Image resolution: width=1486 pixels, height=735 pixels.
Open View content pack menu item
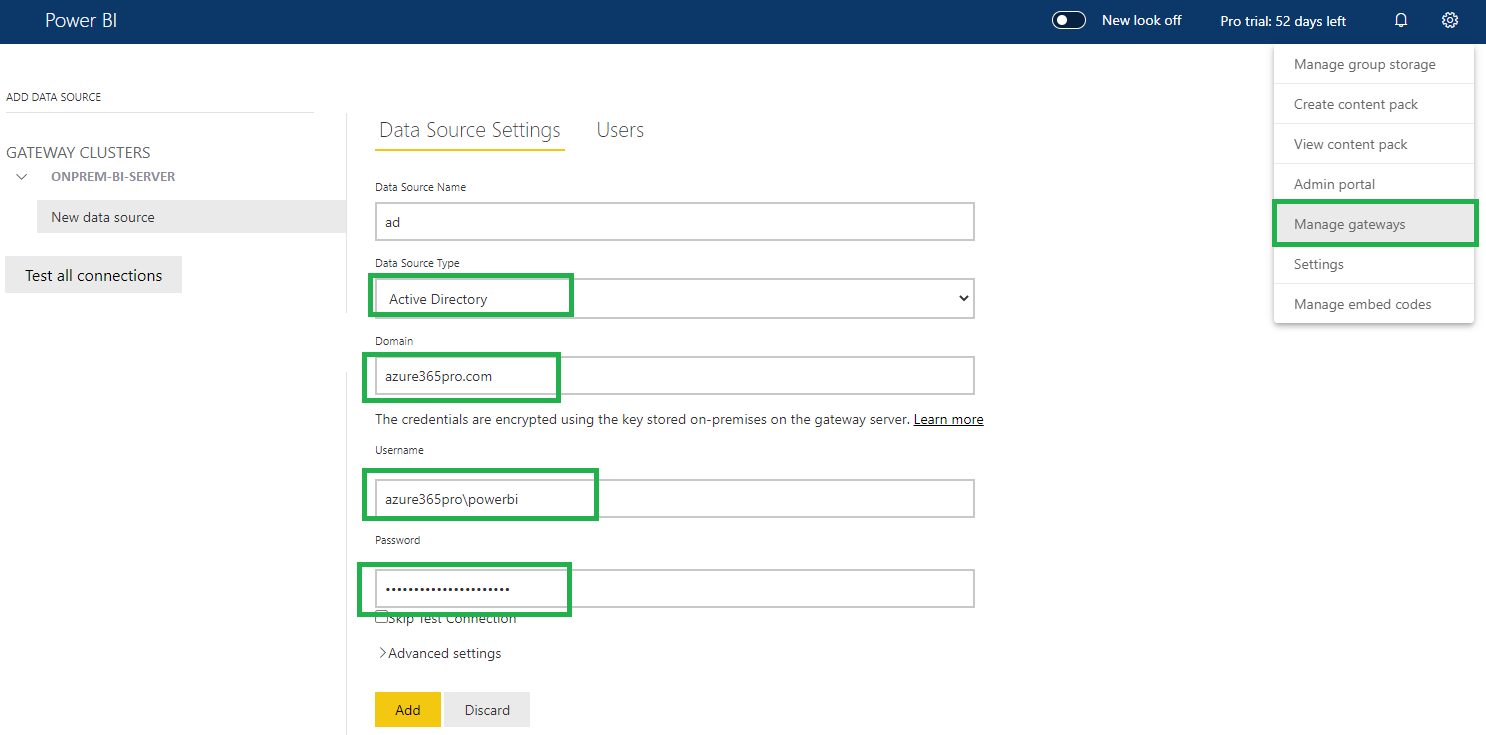tap(1374, 144)
